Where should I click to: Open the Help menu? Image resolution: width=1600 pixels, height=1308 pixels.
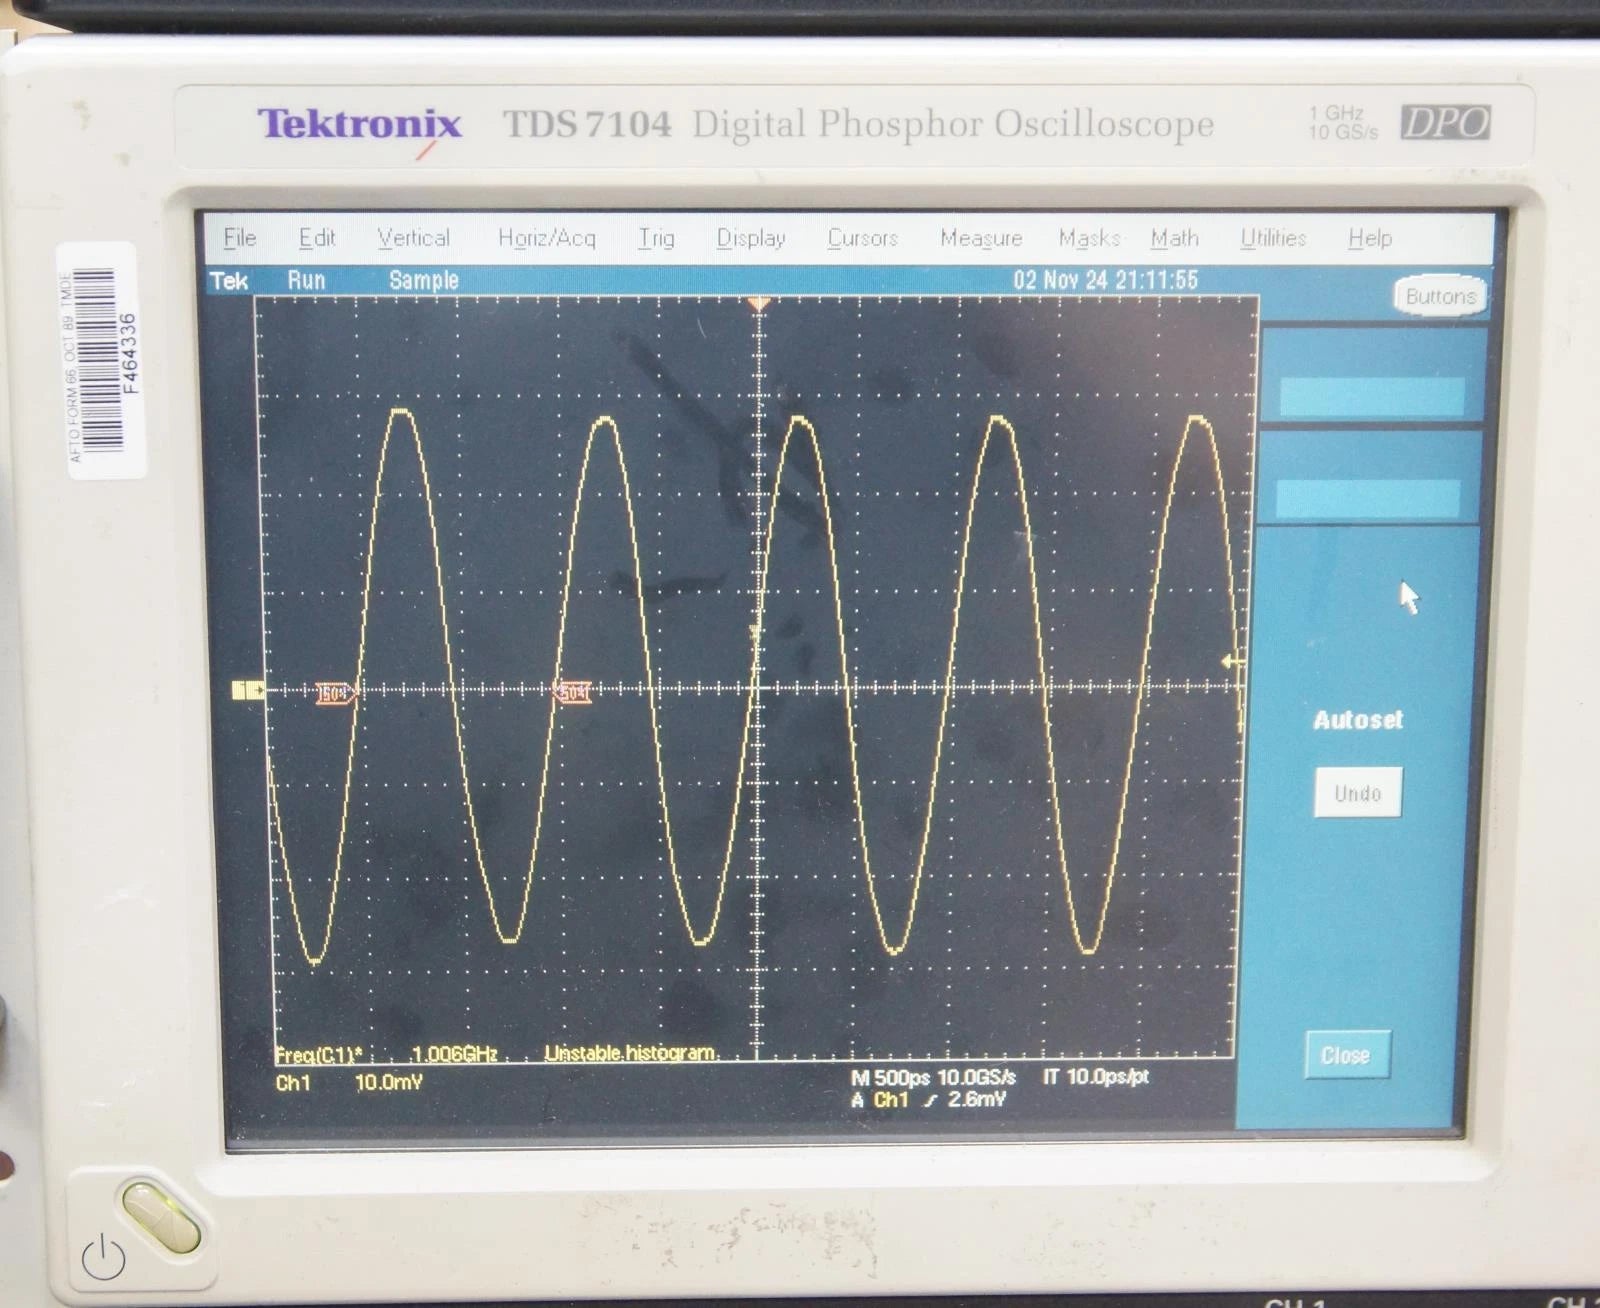[1370, 238]
